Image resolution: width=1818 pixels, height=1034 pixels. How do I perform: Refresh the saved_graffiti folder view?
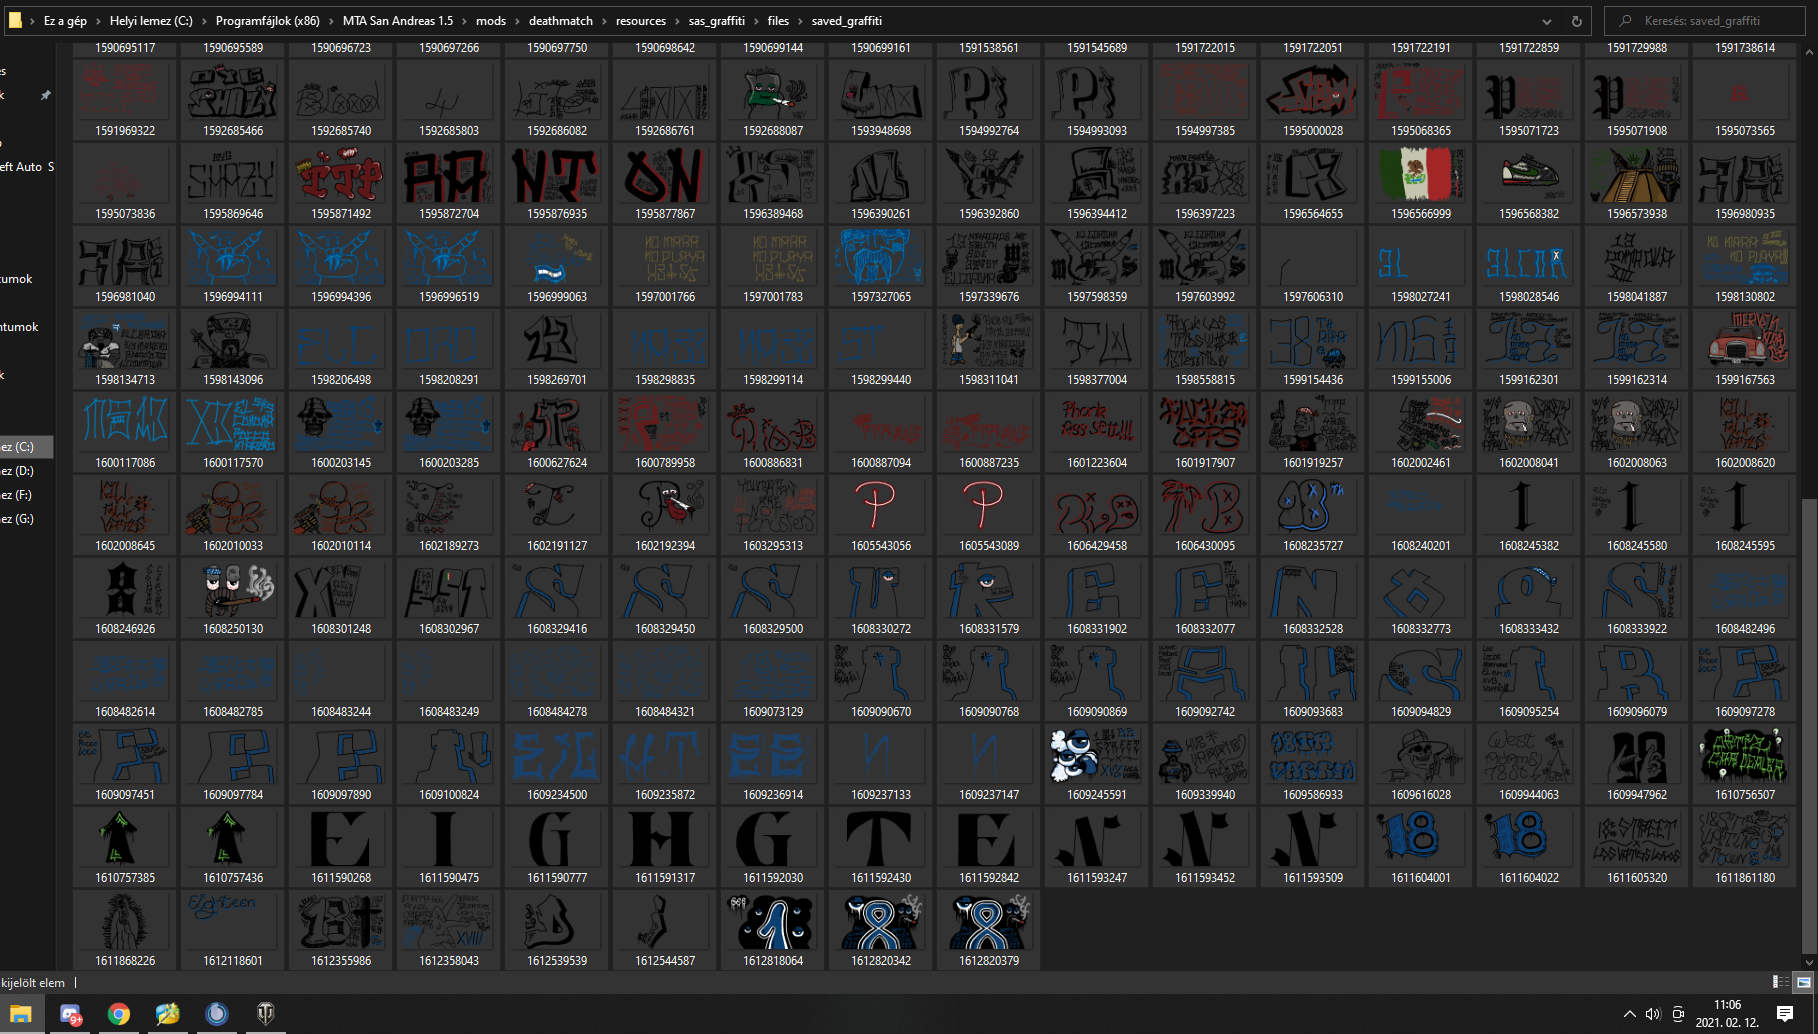1577,21
